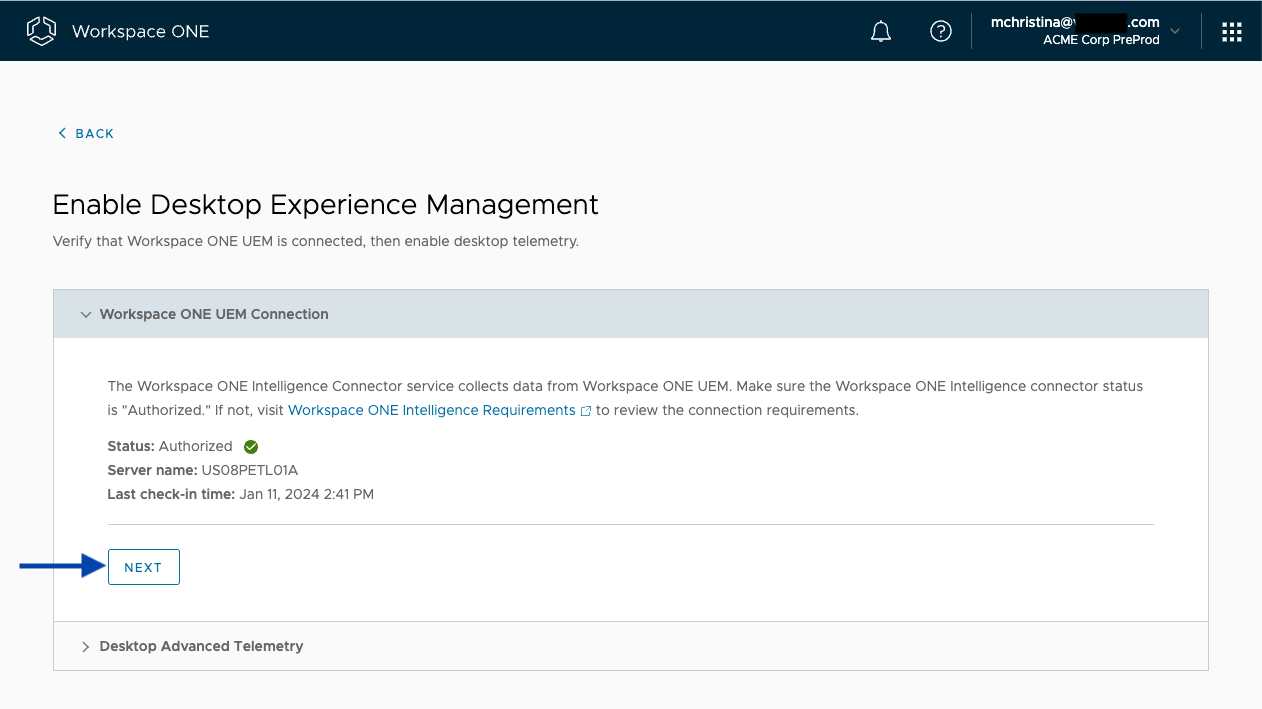Click the Workspace ONE logo icon
The width and height of the screenshot is (1262, 709).
point(41,31)
